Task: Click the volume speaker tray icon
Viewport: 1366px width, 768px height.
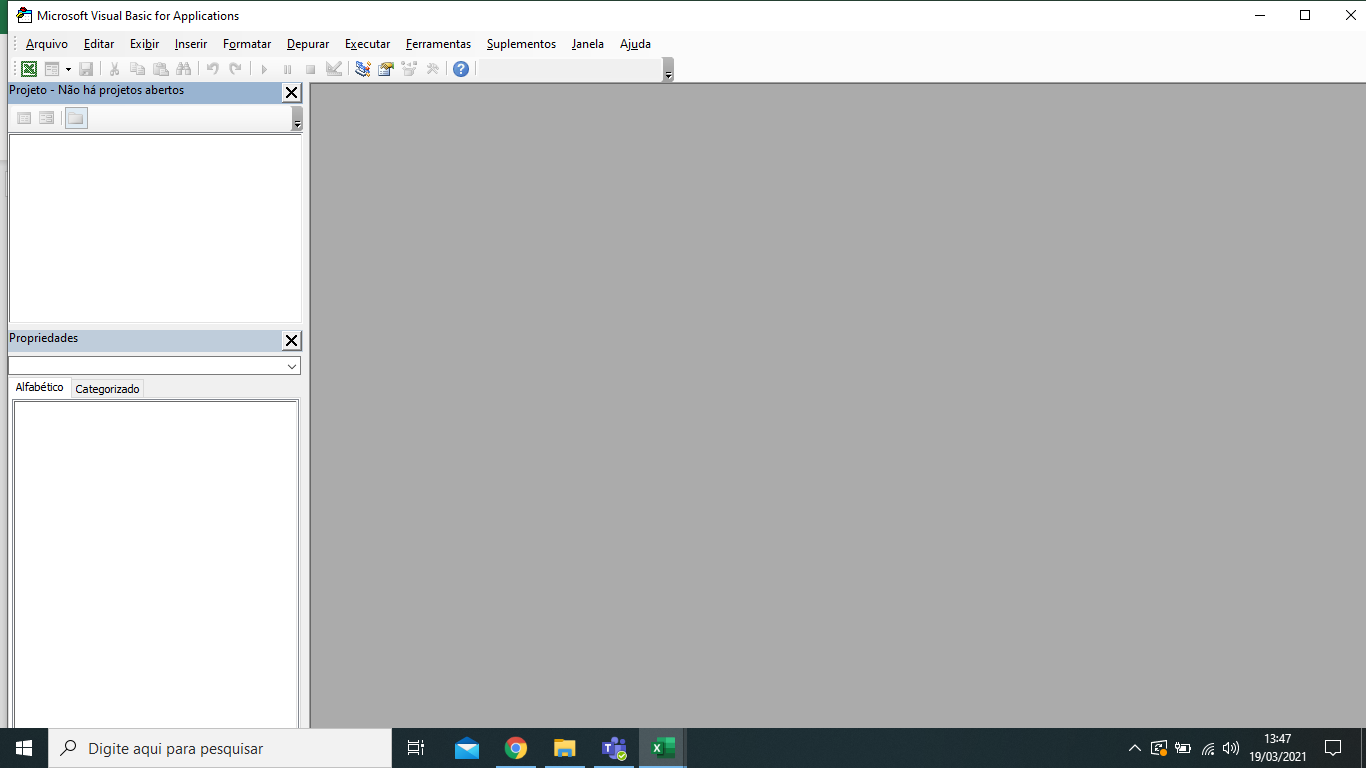Action: (x=1231, y=748)
